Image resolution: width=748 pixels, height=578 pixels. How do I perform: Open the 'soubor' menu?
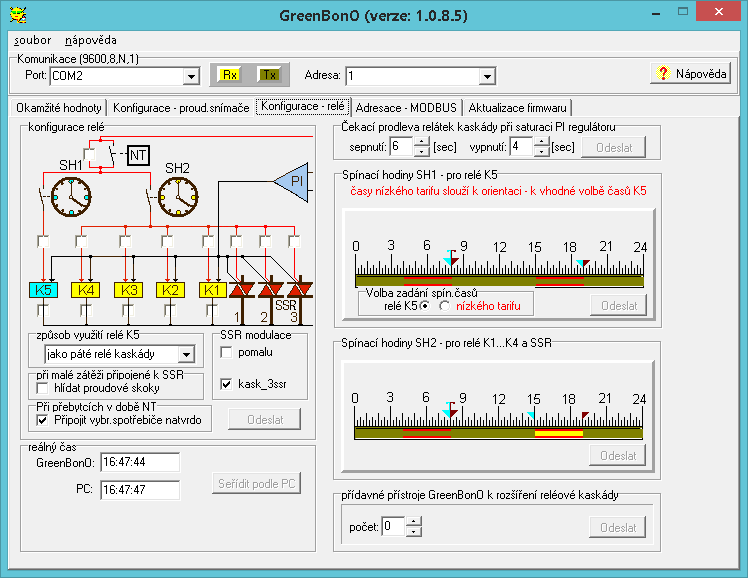click(33, 40)
